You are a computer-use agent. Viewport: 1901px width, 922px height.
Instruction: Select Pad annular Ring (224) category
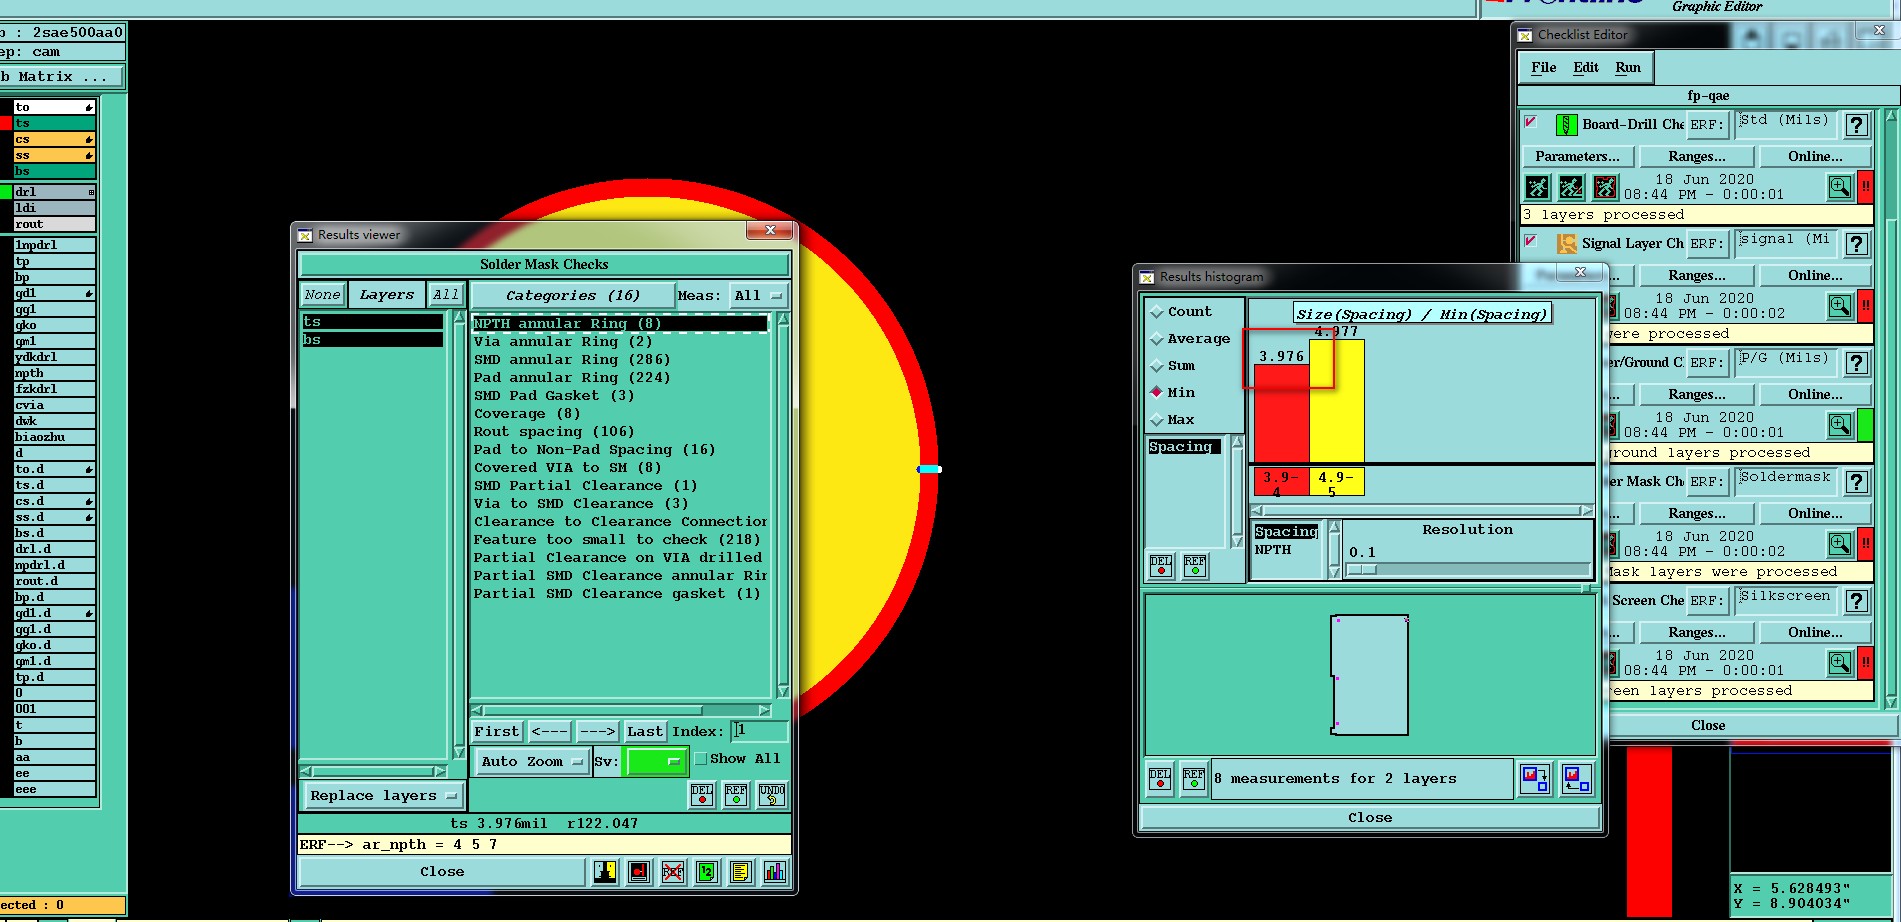[572, 378]
